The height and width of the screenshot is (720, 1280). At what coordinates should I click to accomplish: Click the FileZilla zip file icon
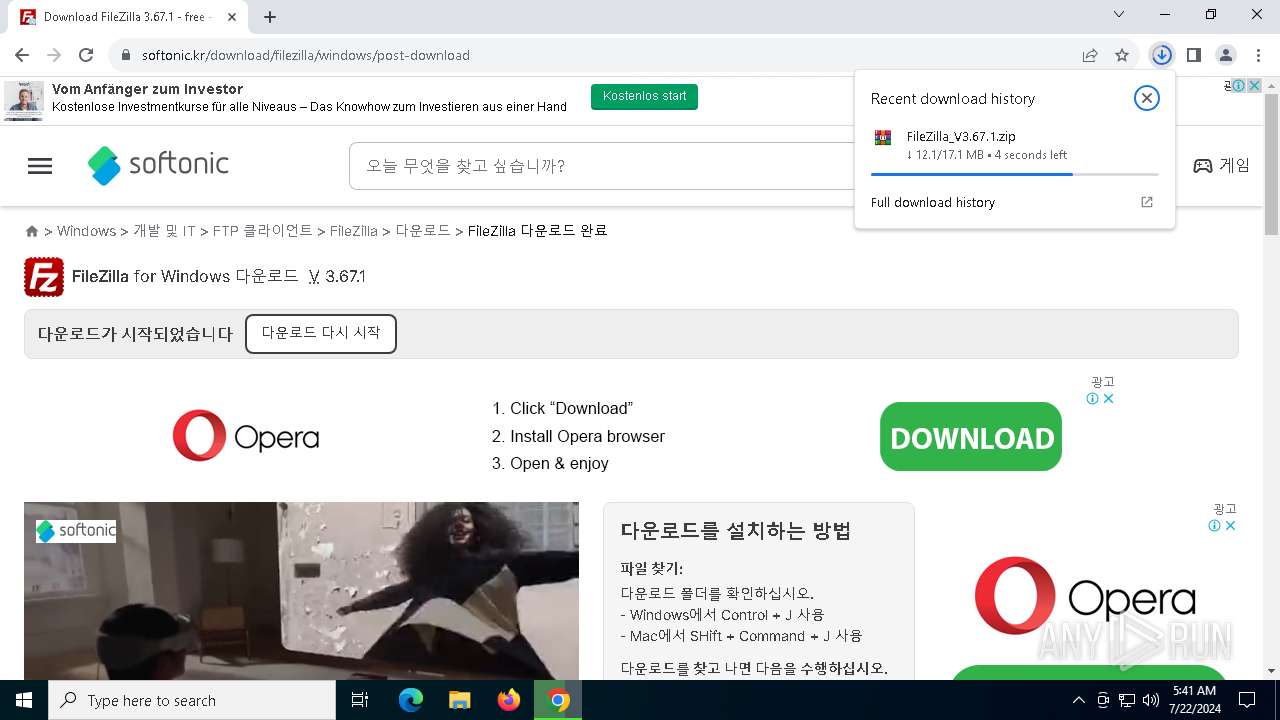(x=882, y=138)
